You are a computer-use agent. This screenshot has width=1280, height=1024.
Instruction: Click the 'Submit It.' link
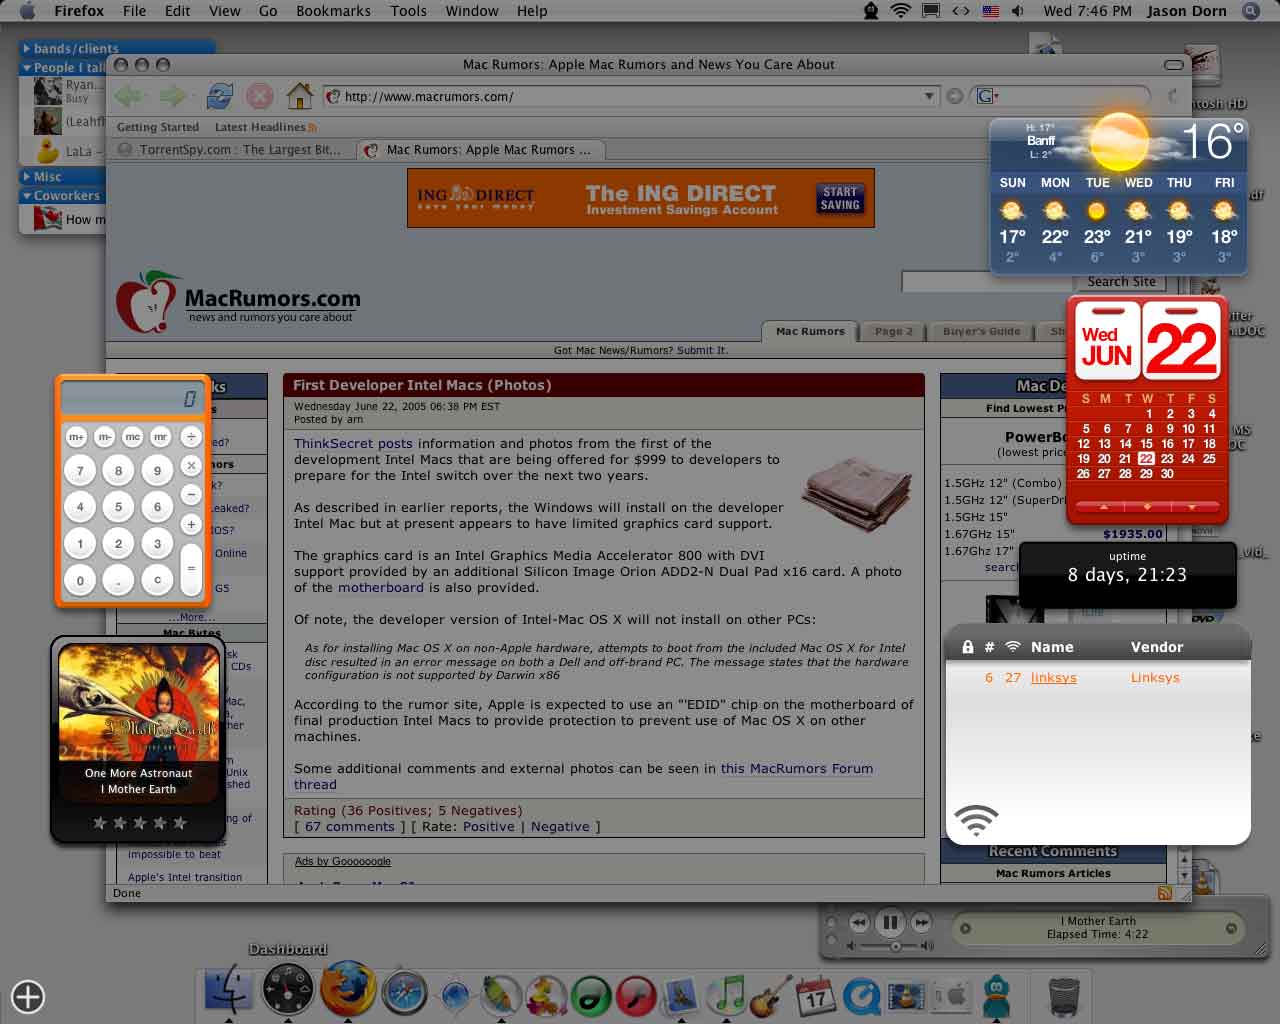[702, 350]
